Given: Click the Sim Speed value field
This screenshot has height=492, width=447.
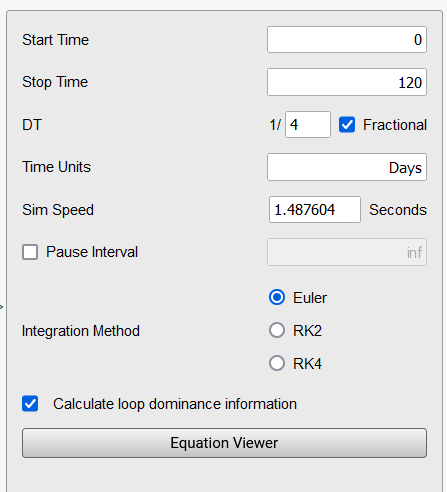Looking at the screenshot, I should click(x=315, y=210).
